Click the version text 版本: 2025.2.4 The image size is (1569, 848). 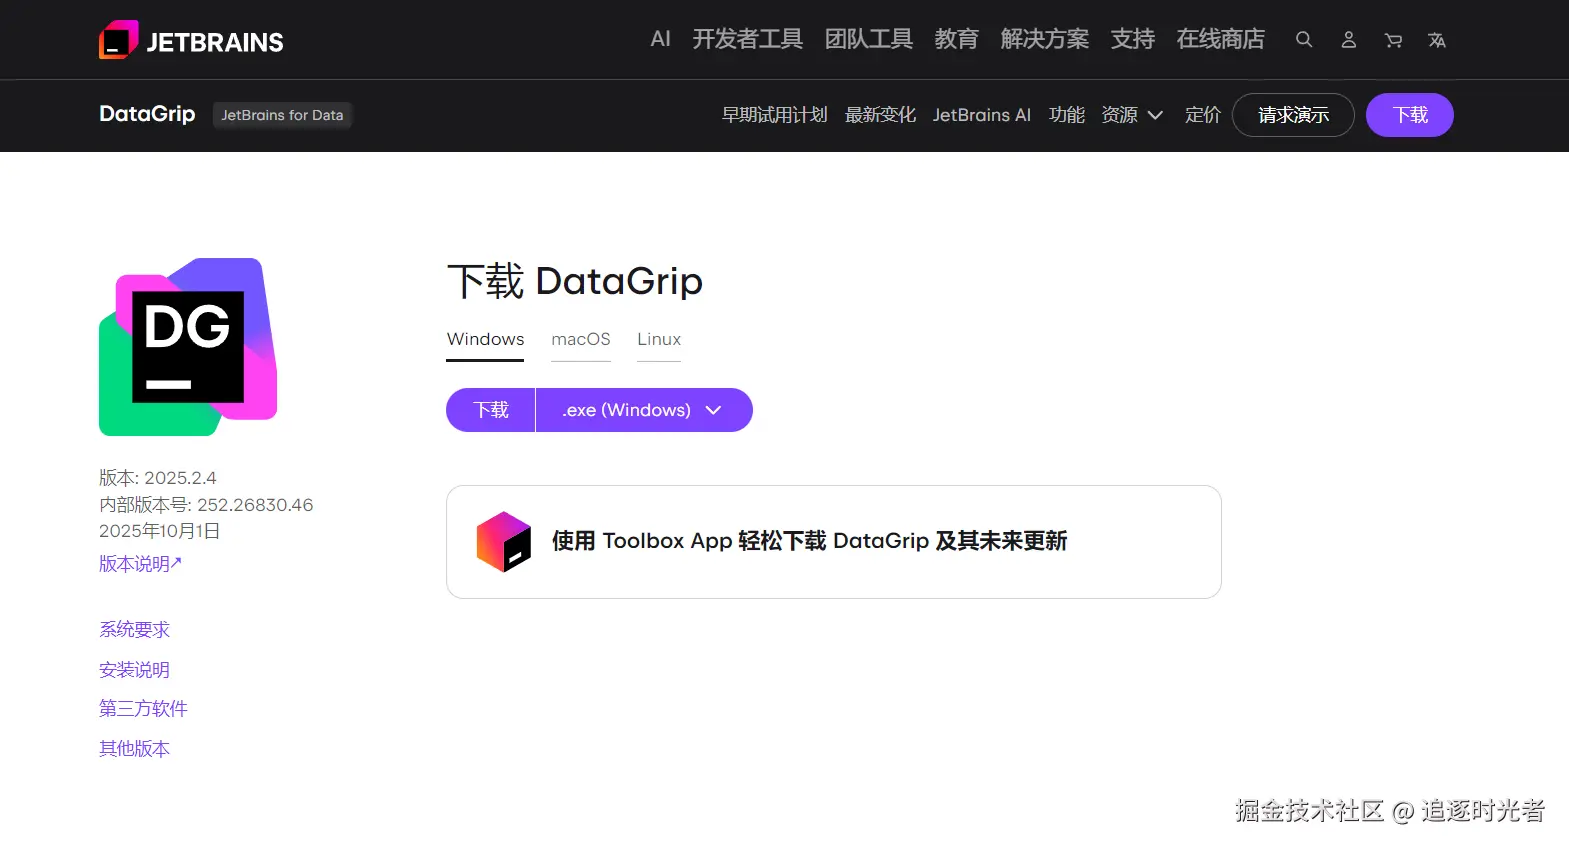(158, 478)
